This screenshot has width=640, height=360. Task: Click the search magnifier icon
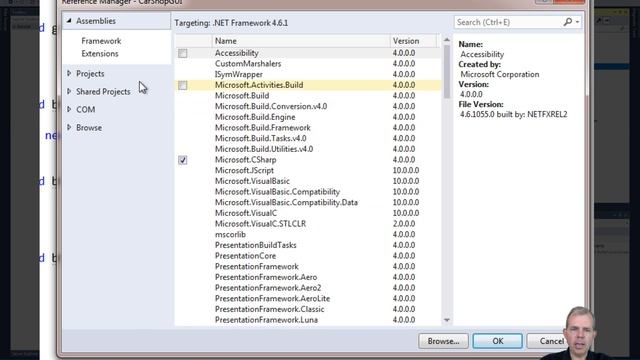(x=567, y=22)
